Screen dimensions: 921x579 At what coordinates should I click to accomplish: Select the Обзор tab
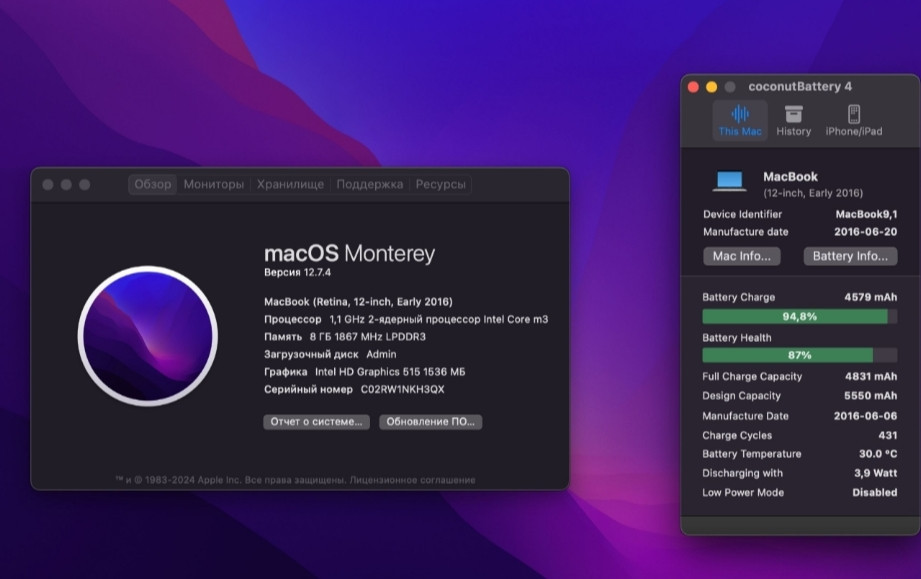[153, 184]
